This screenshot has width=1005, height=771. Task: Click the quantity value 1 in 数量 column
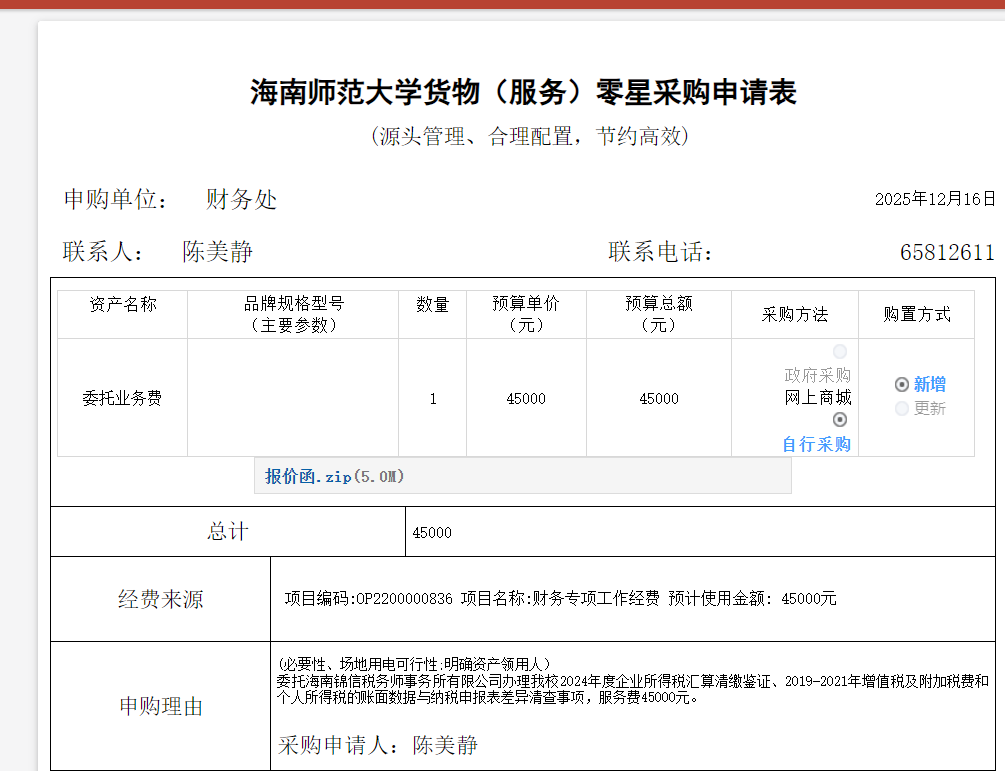point(433,399)
